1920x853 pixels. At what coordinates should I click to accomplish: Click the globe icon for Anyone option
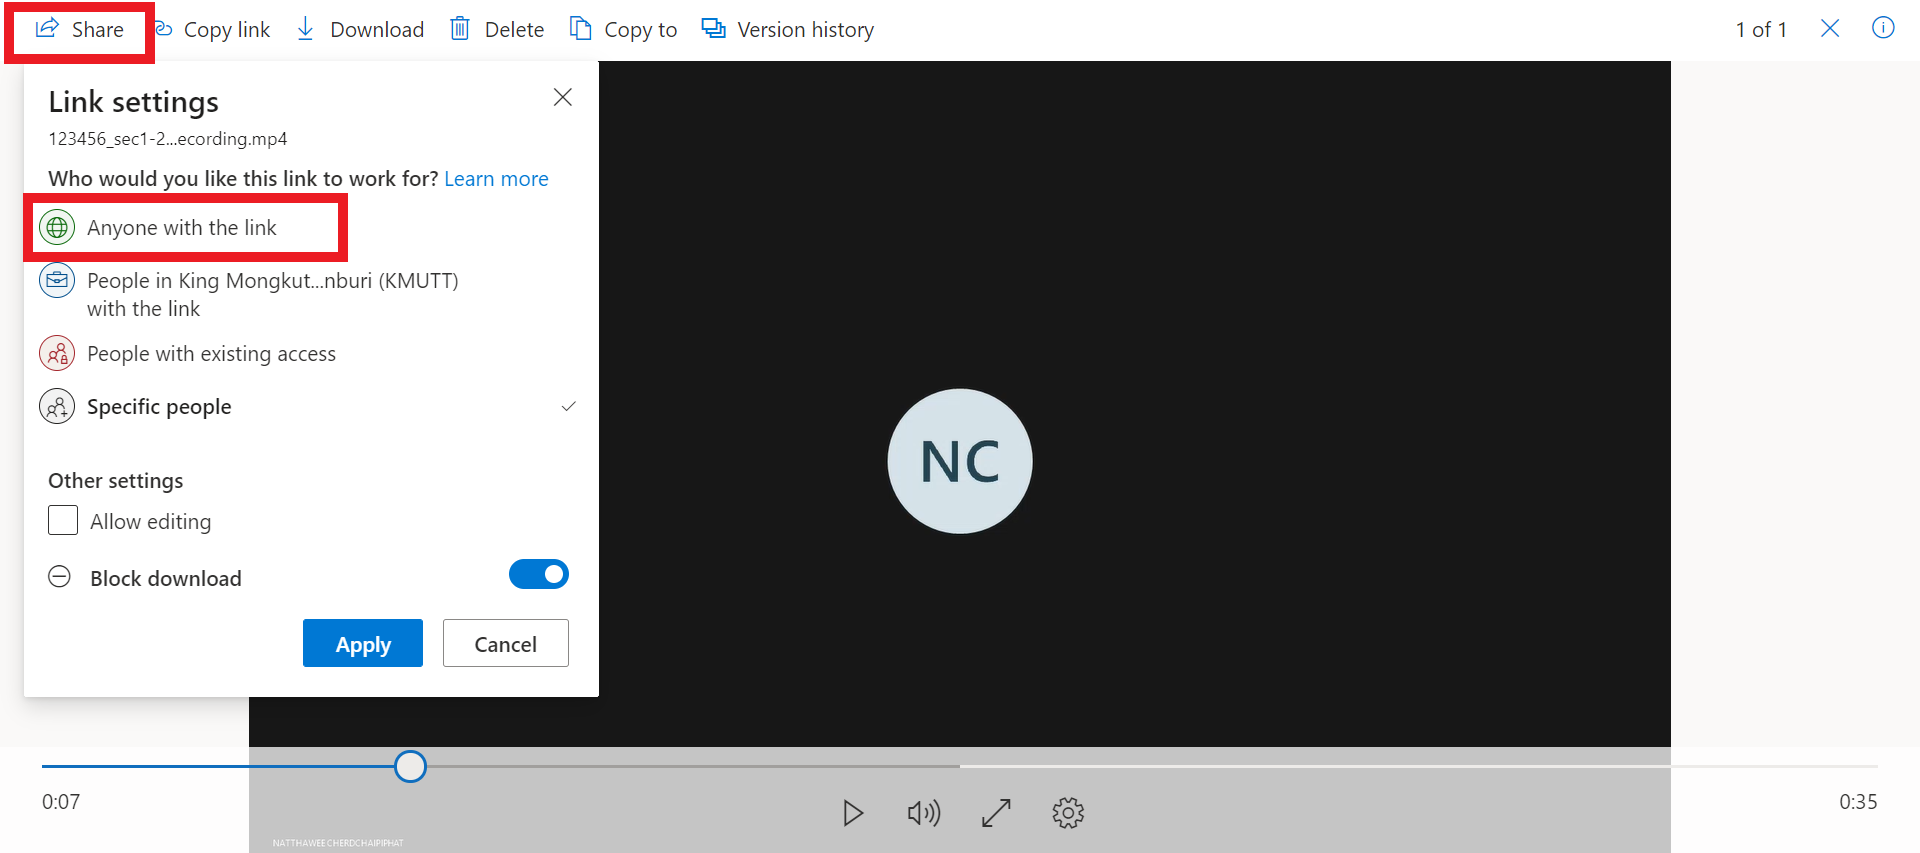click(x=57, y=228)
